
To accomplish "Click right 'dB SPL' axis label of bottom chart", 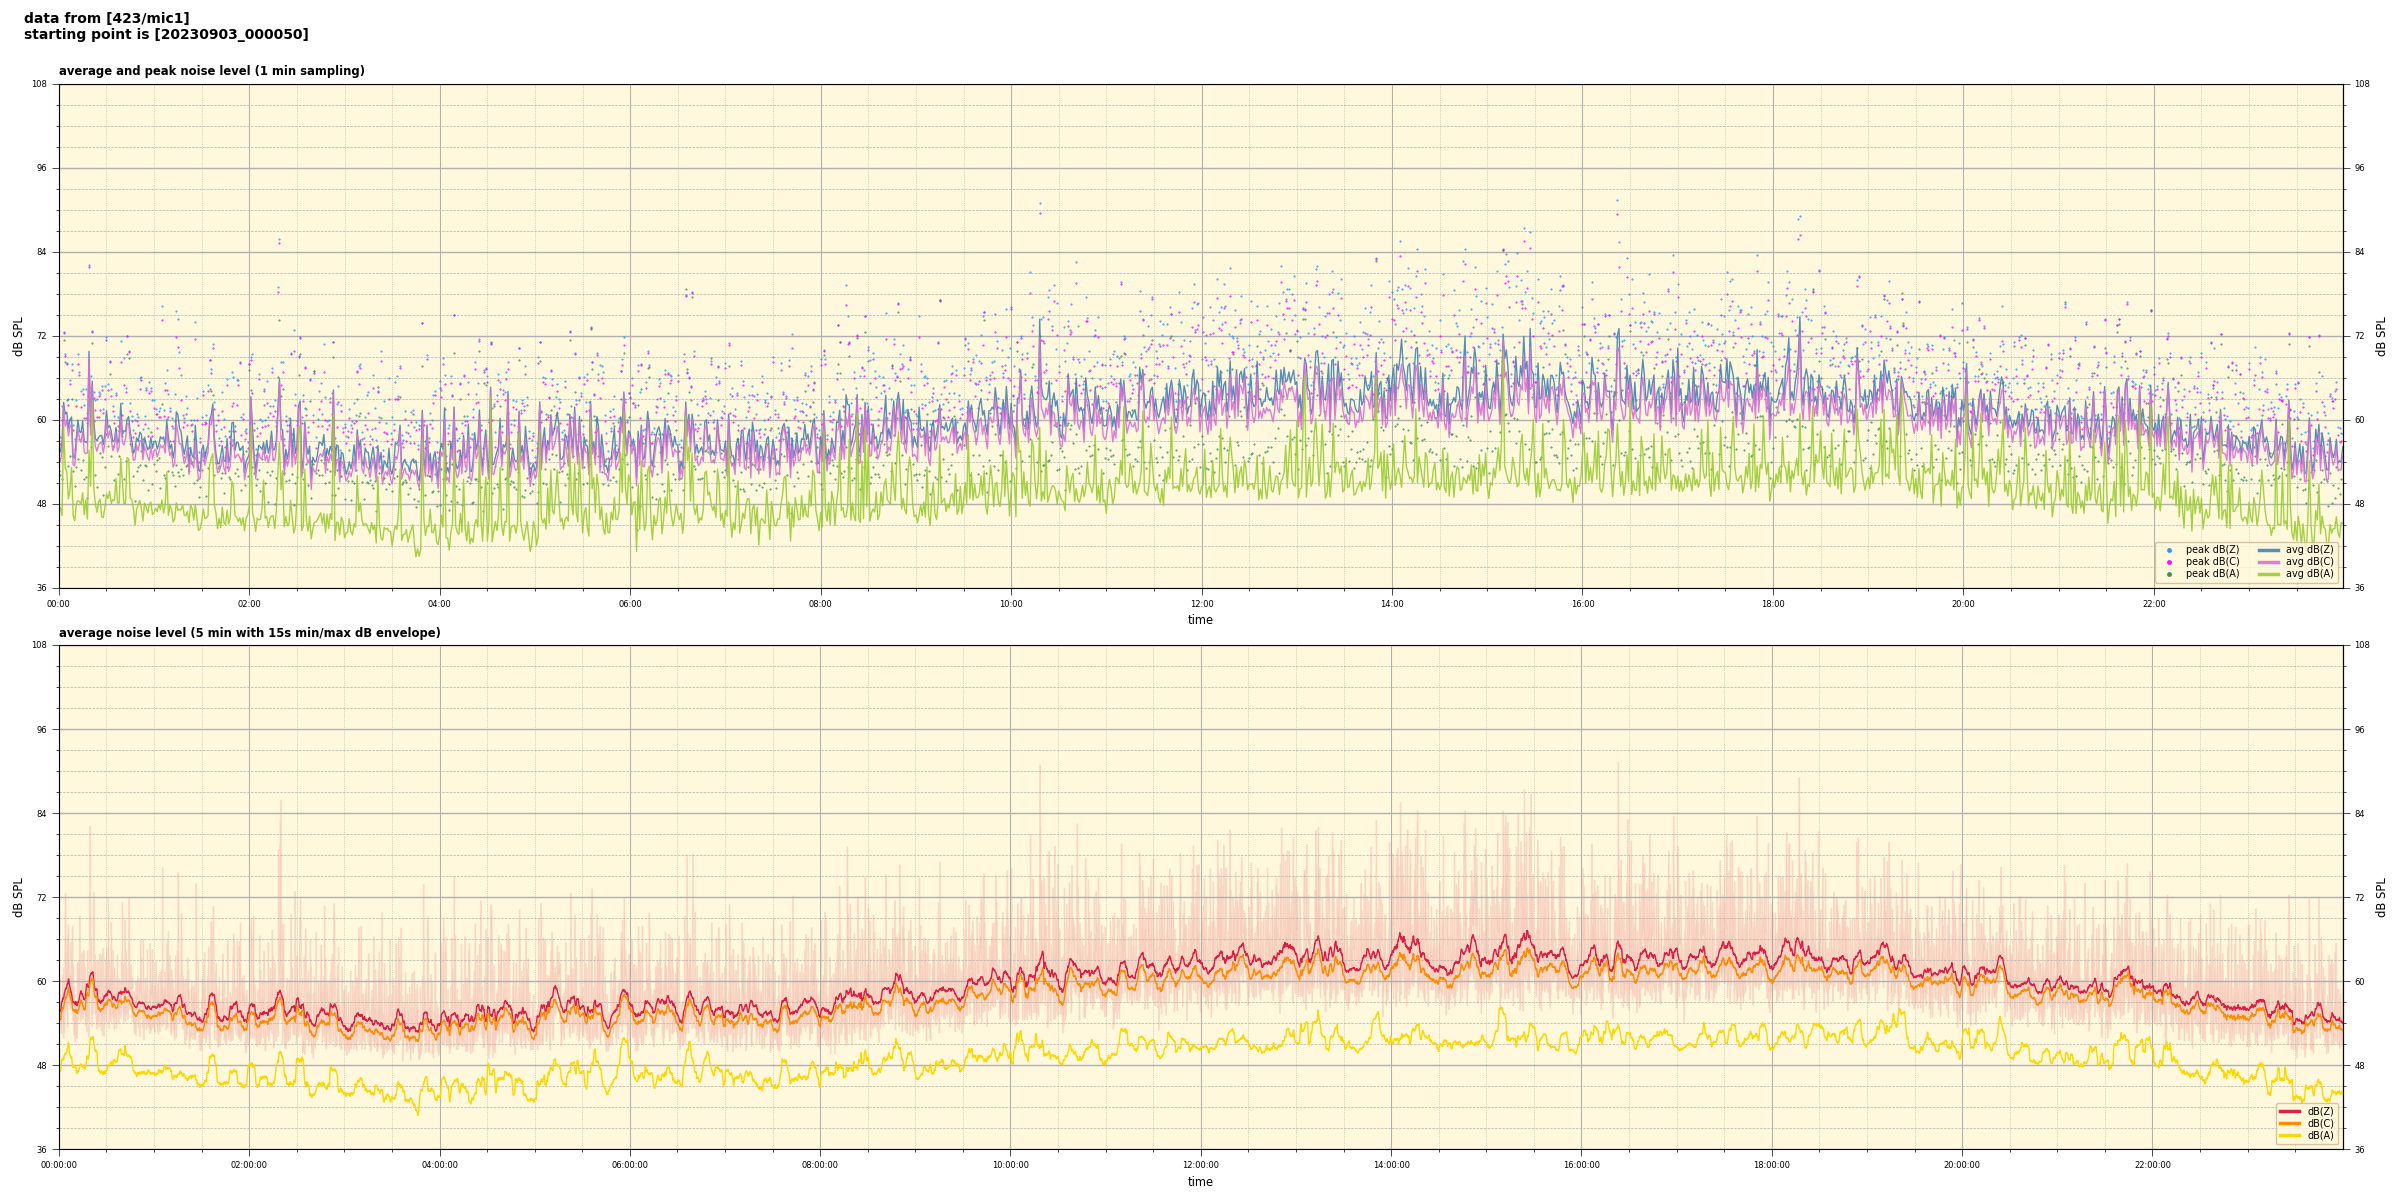I will (2381, 897).
